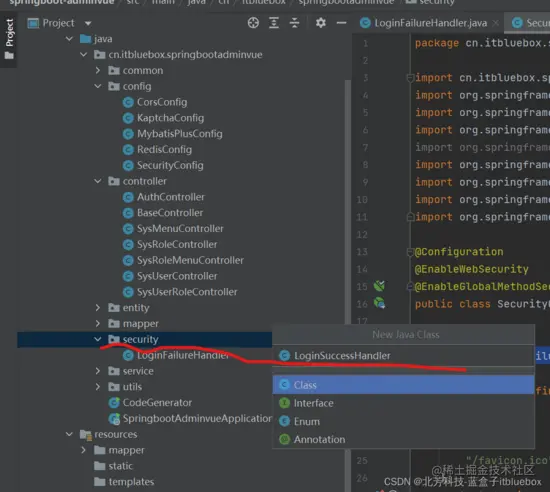Click the Expand All toolbar icon

(x=274, y=23)
